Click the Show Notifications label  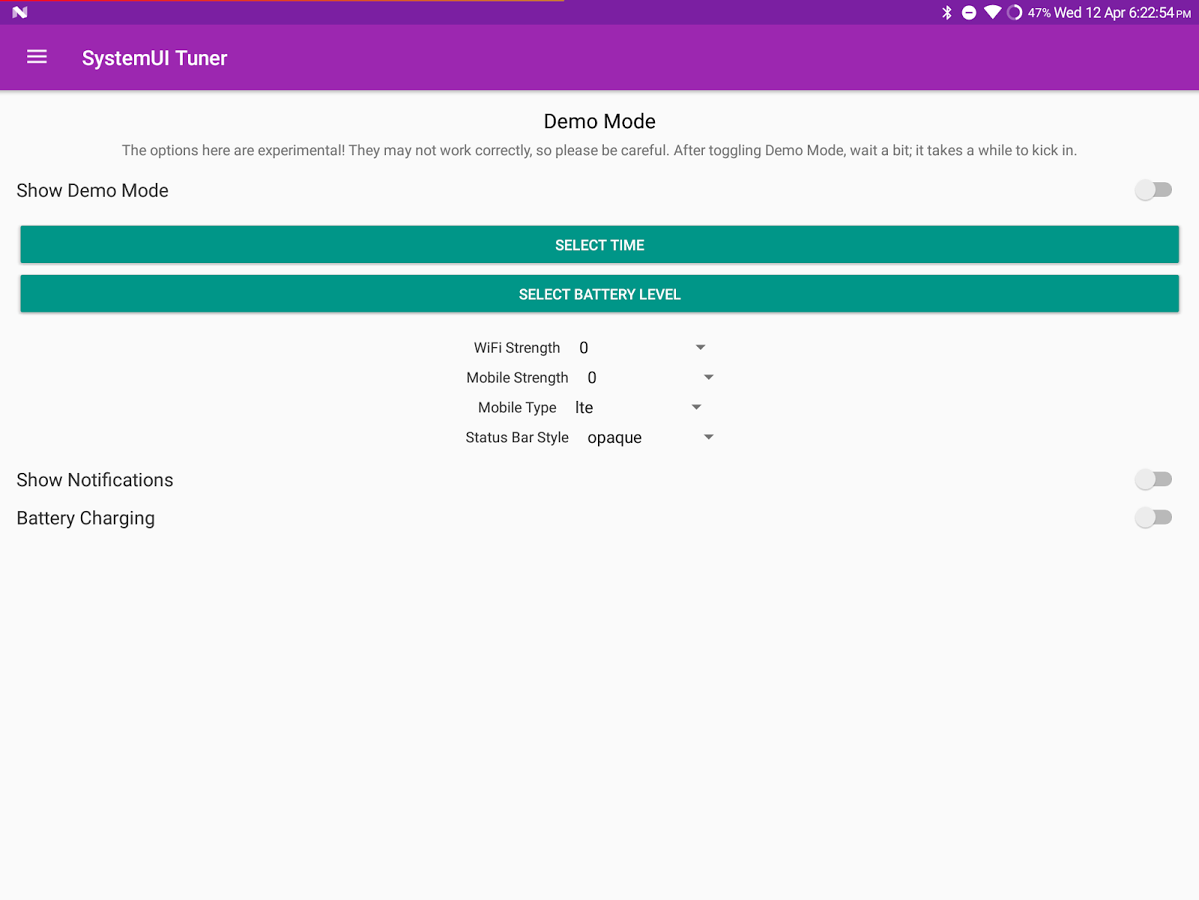pos(95,480)
